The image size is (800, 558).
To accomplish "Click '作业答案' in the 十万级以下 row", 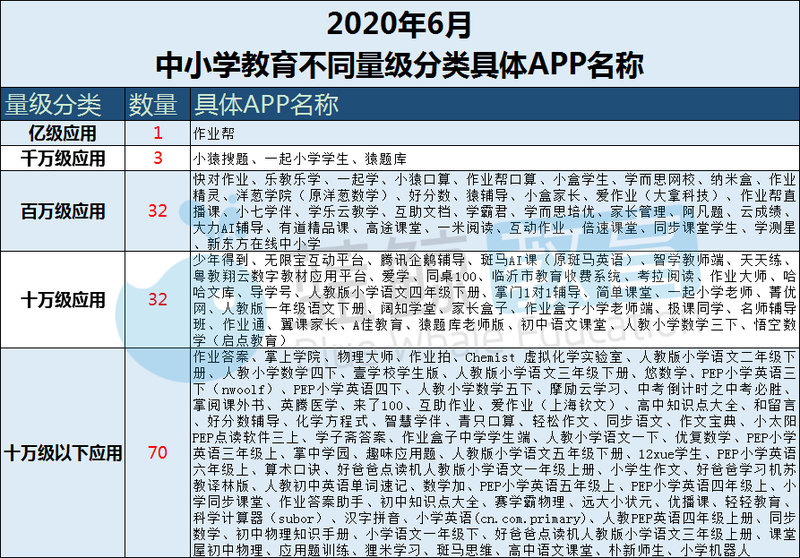I will pyautogui.click(x=220, y=357).
